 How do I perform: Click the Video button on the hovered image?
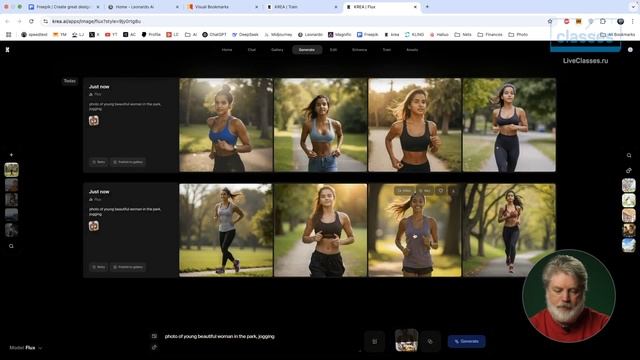(x=404, y=191)
